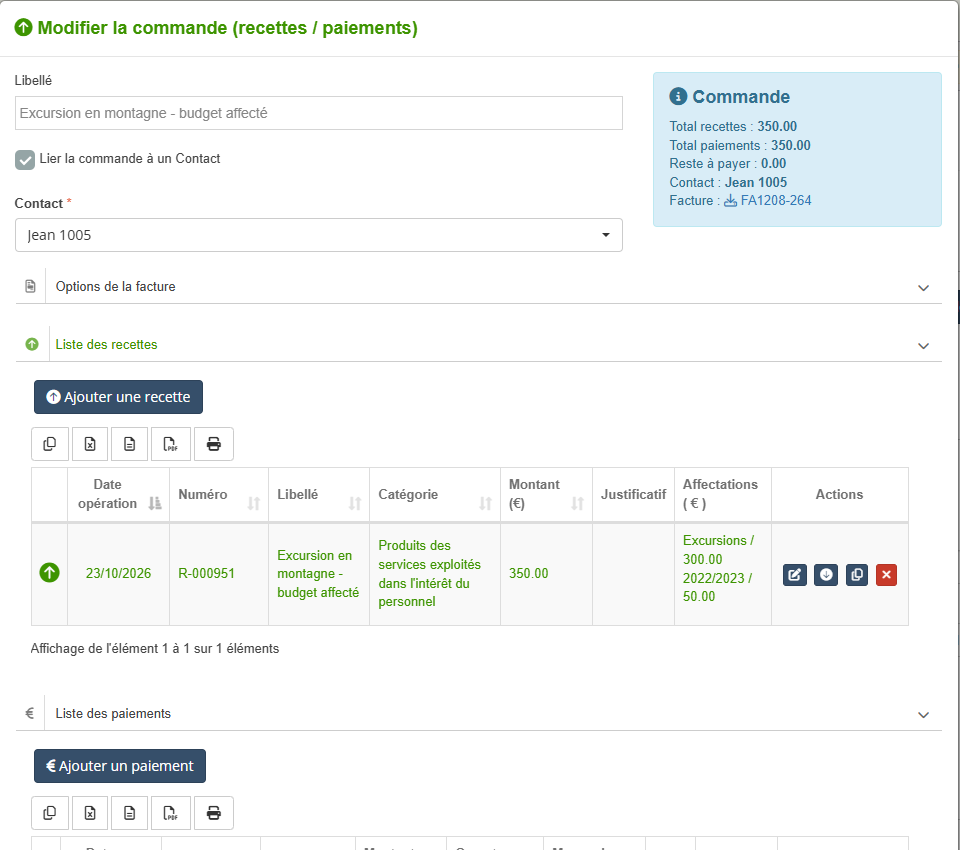Screen dimensions: 960x850
Task: Print the recettes table
Action: click(x=214, y=444)
